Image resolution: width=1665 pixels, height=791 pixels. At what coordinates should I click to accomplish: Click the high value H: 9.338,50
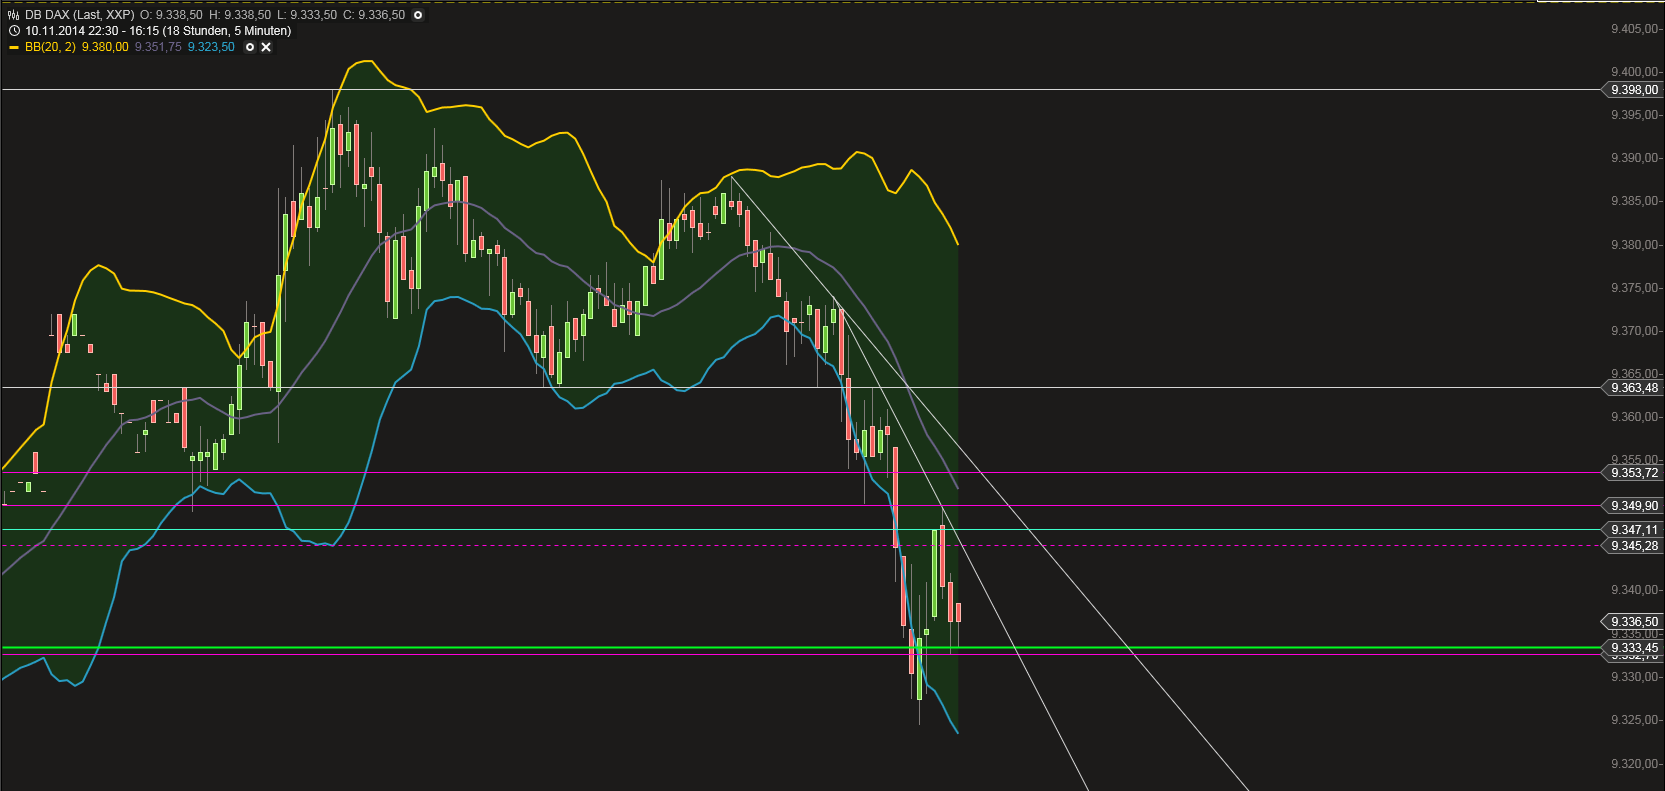(x=240, y=15)
